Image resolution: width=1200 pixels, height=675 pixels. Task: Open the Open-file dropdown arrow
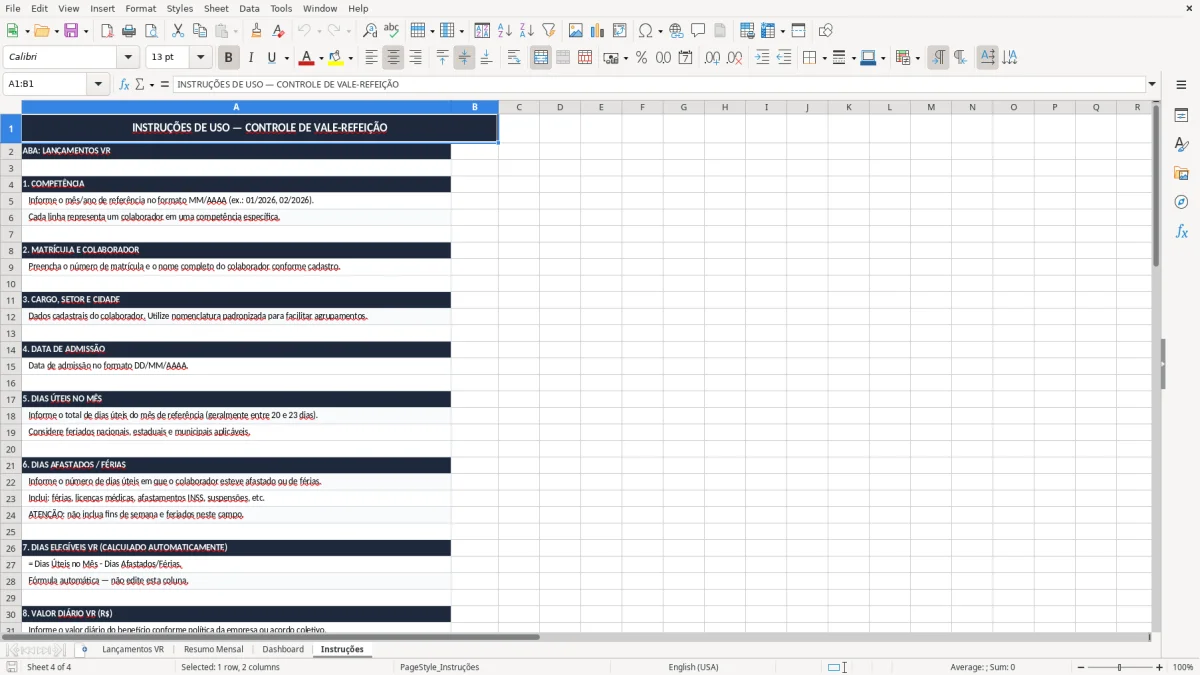(x=57, y=31)
